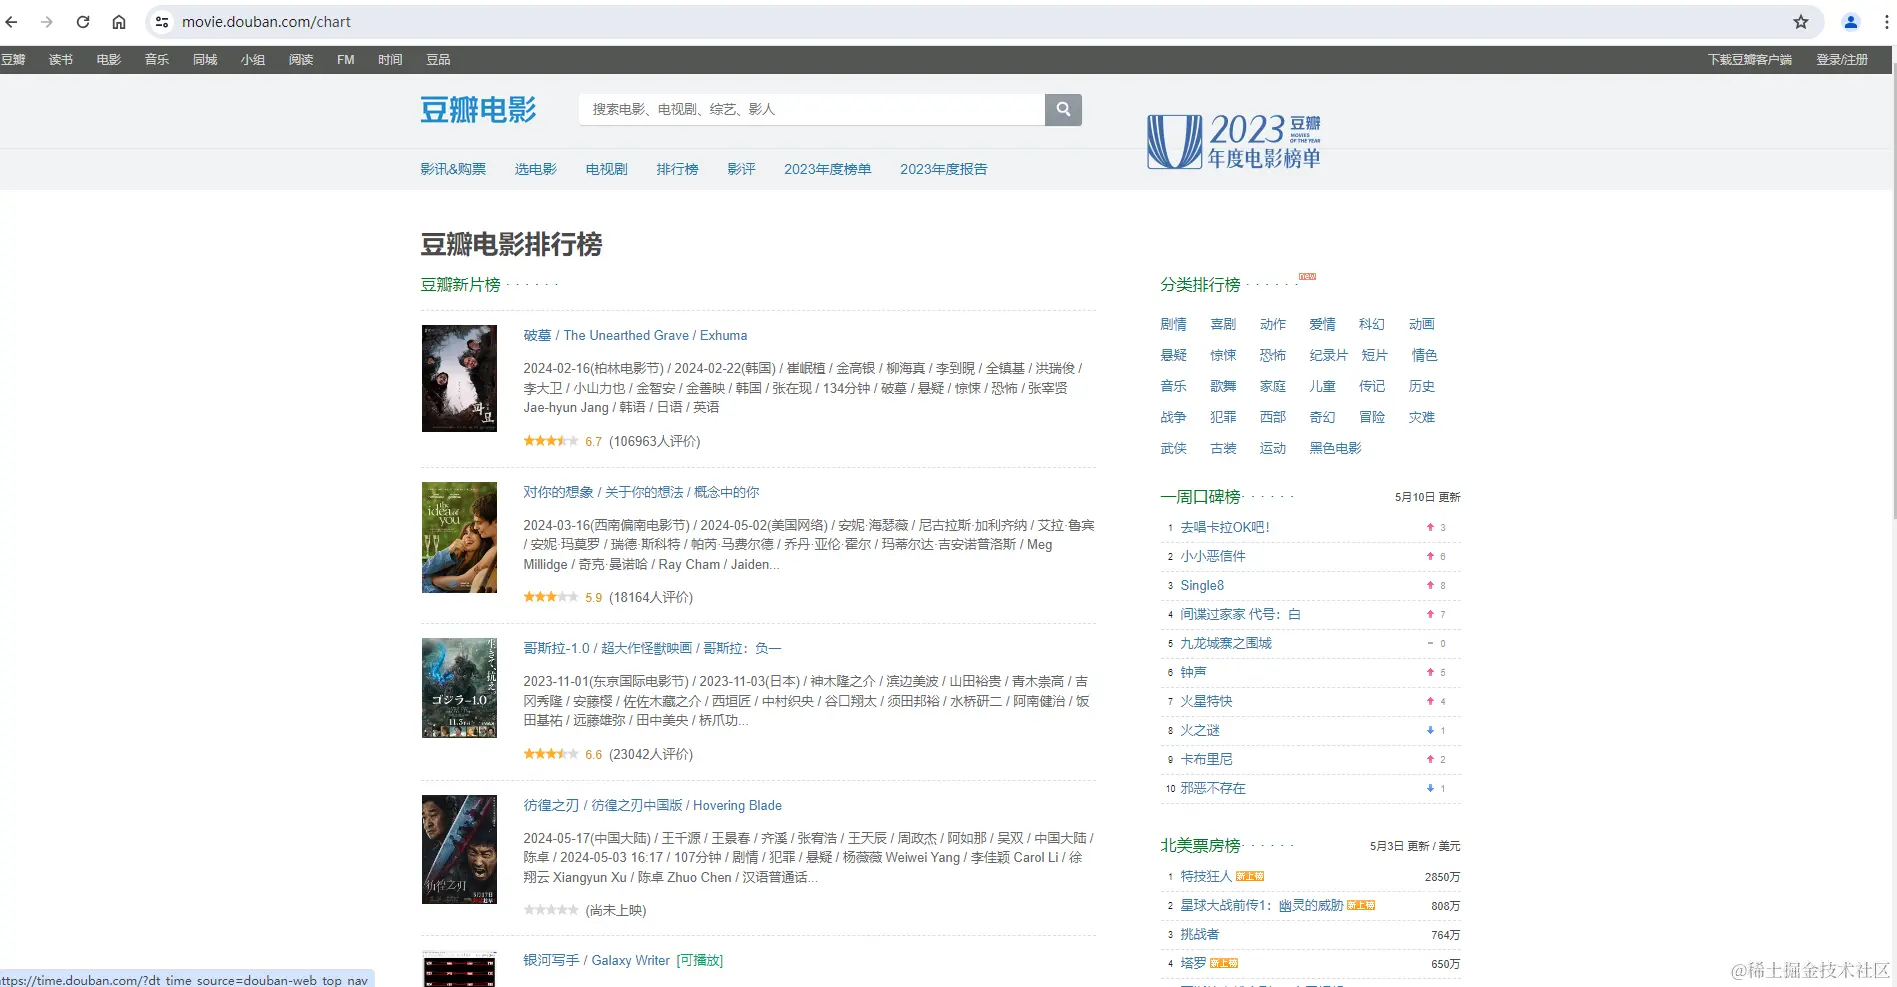This screenshot has width=1897, height=987.
Task: Open 星球大战前传1 in North America box office
Action: point(1262,905)
